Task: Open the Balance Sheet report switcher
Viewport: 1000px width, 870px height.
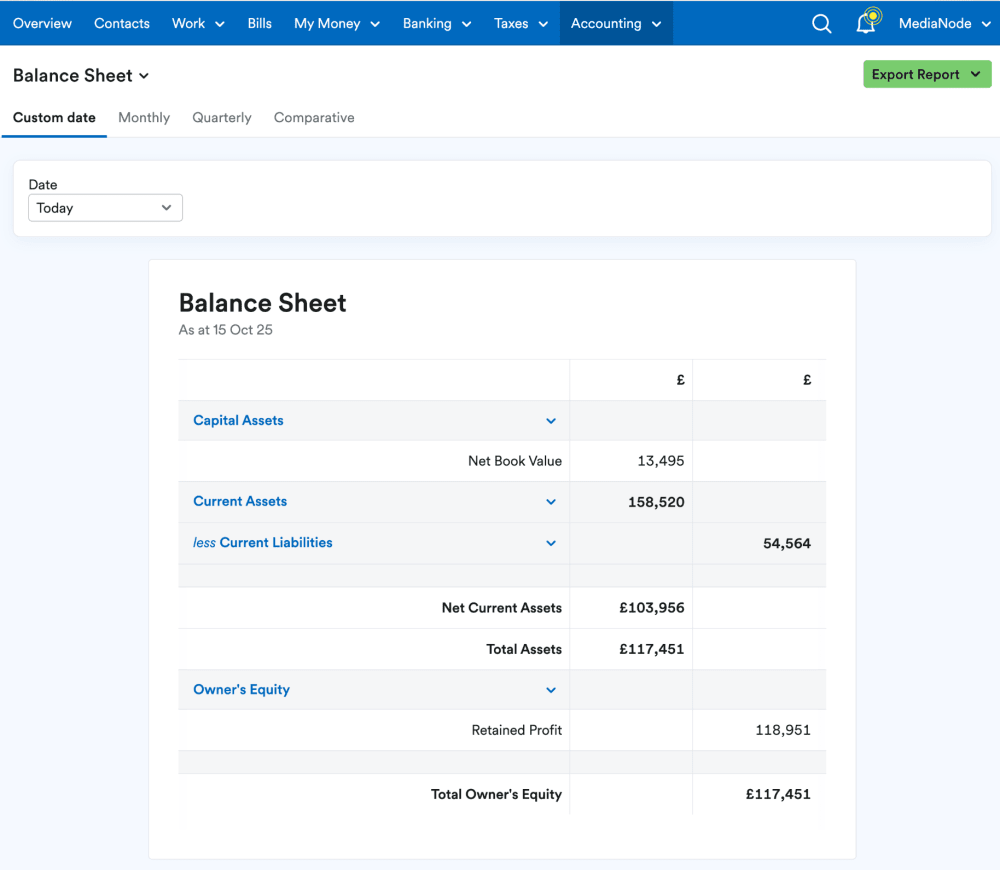Action: (x=81, y=75)
